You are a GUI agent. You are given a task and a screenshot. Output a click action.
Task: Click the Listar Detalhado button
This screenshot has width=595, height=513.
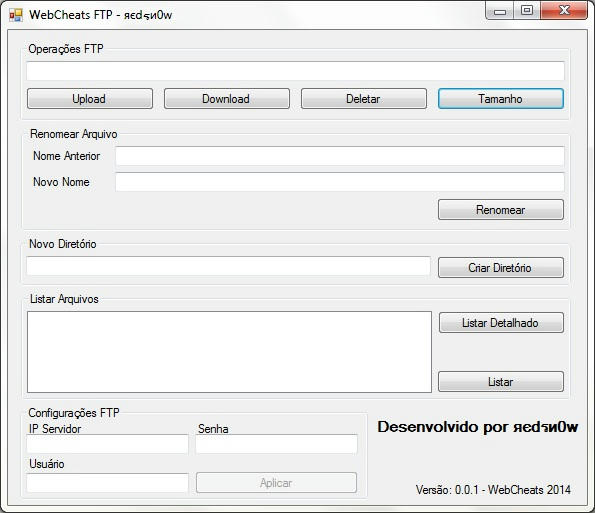[501, 323]
